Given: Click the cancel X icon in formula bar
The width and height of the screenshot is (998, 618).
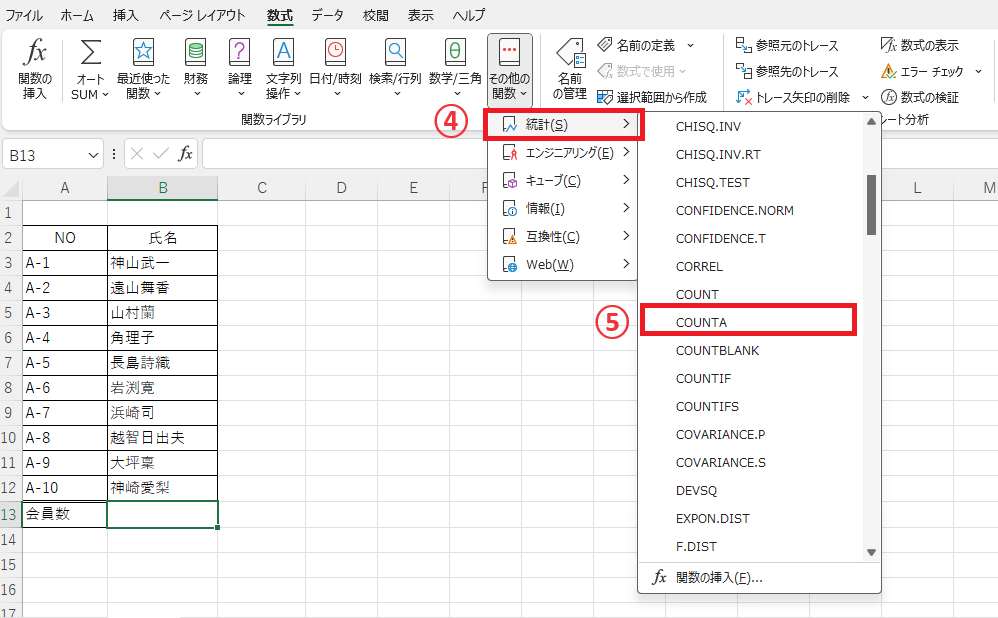Looking at the screenshot, I should pos(137,154).
